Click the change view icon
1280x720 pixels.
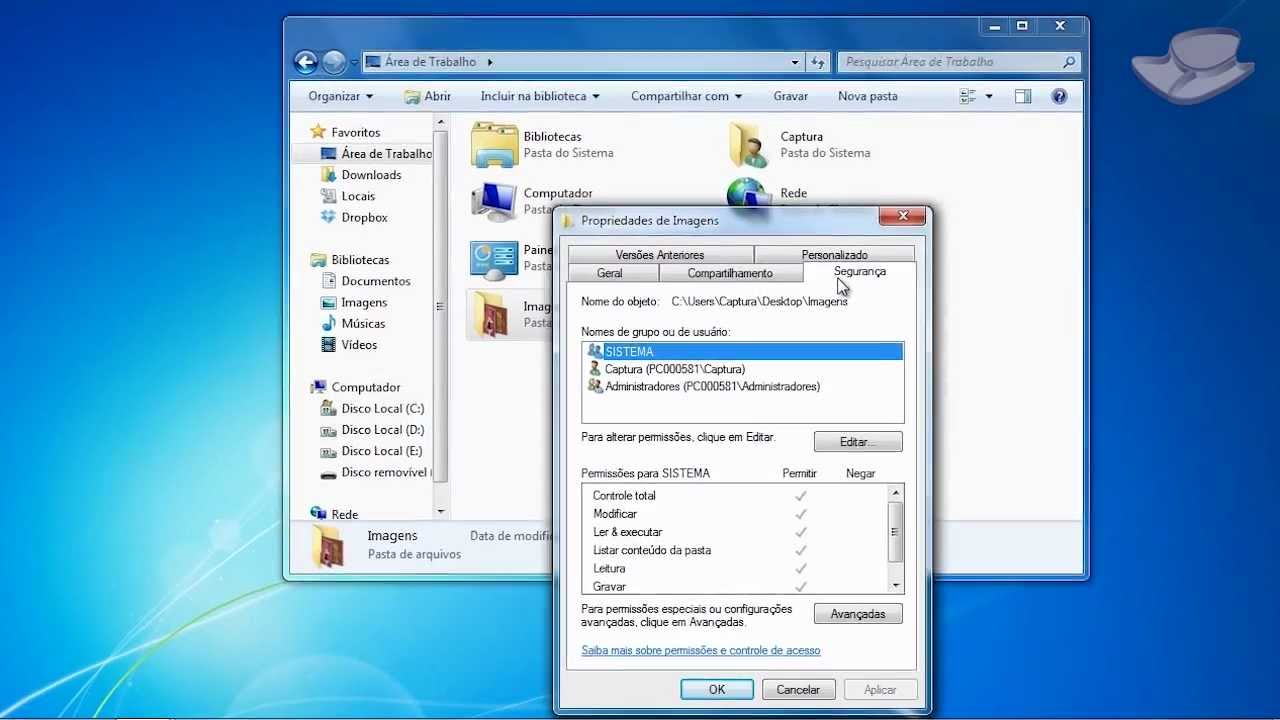click(x=967, y=96)
